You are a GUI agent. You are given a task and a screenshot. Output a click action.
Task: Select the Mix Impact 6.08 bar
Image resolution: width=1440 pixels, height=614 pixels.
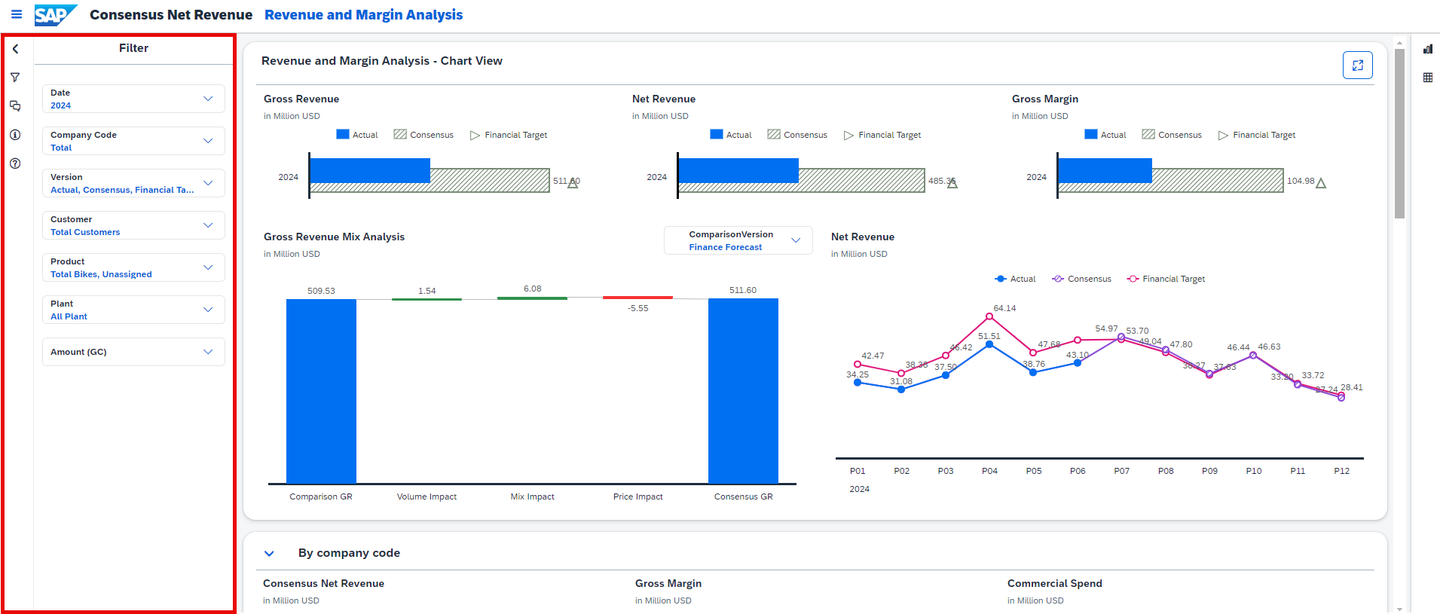(x=532, y=298)
